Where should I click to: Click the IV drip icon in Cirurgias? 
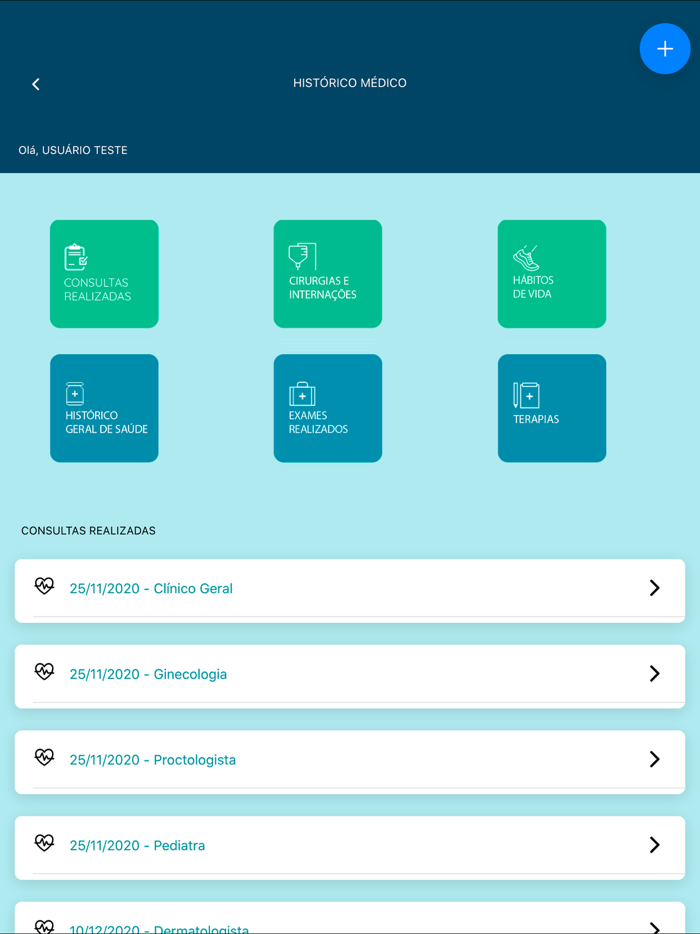pyautogui.click(x=302, y=257)
